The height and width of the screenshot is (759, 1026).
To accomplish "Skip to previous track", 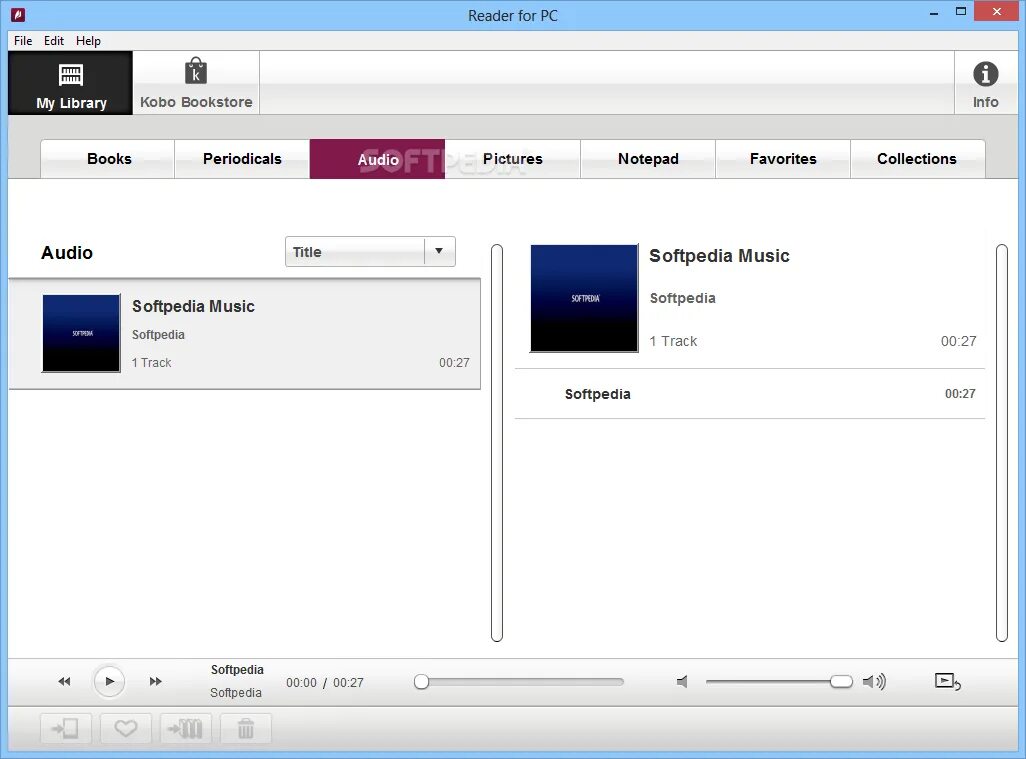I will click(64, 682).
